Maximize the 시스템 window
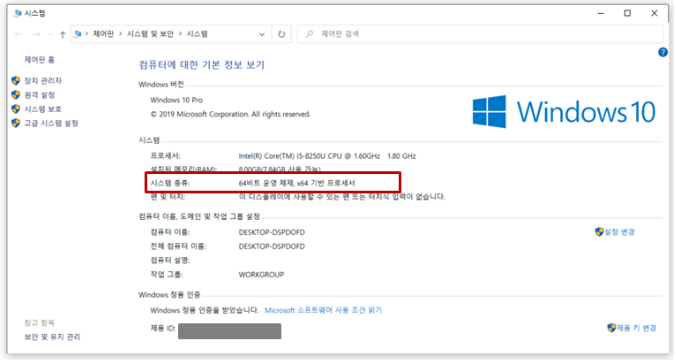The width and height of the screenshot is (676, 360). pos(627,13)
